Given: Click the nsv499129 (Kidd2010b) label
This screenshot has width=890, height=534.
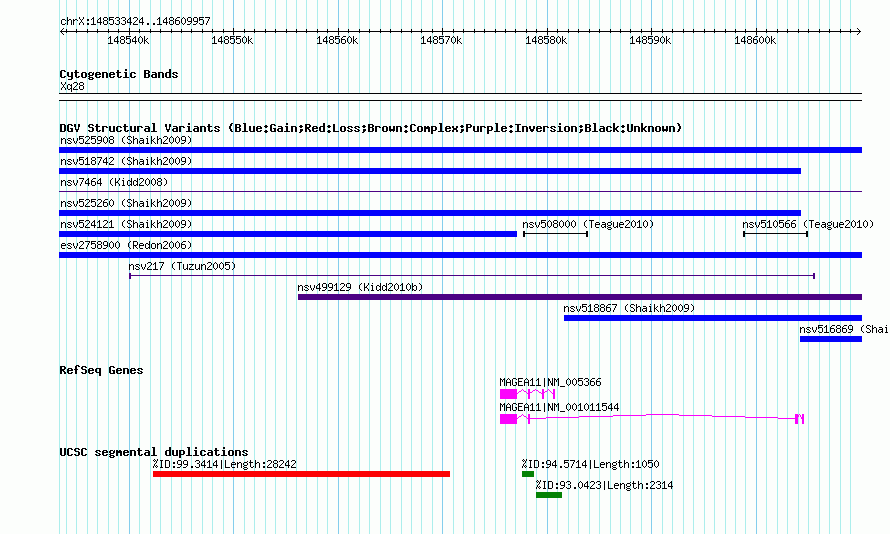Looking at the screenshot, I should [x=360, y=287].
